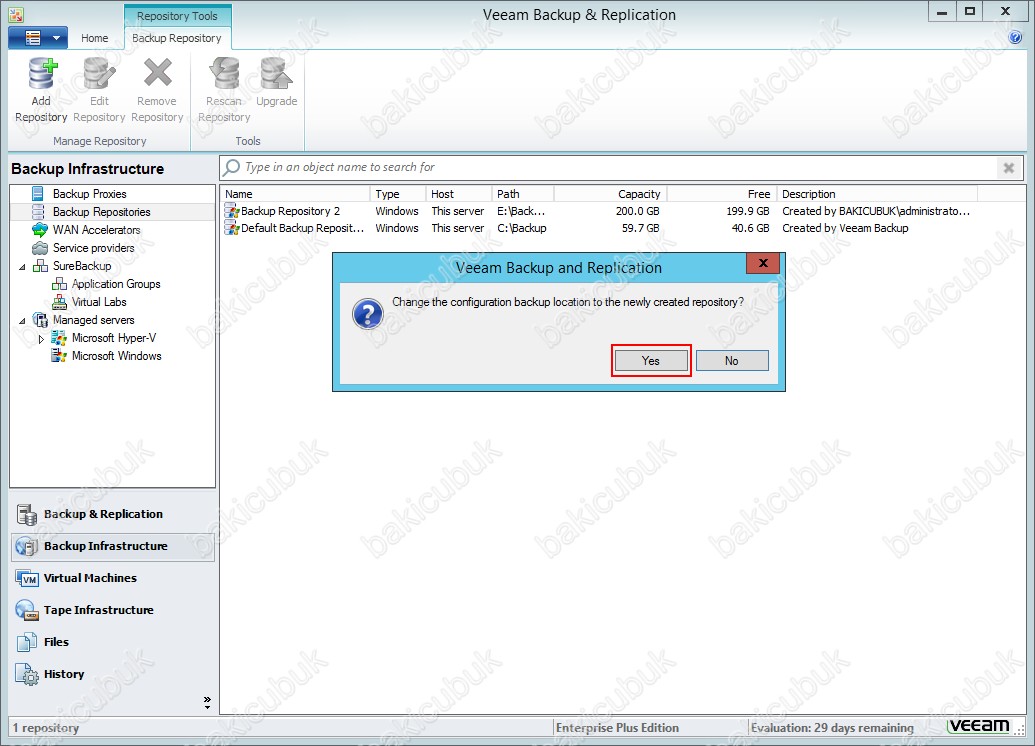Click the 199.9 GB free space cell
The image size is (1035, 746).
[748, 211]
